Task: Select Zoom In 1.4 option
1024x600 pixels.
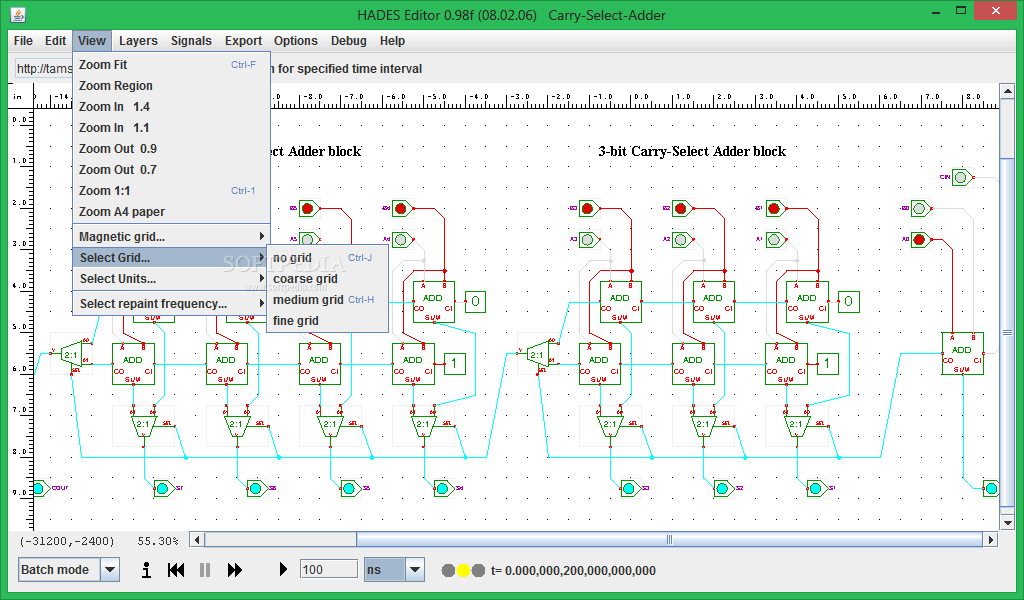Action: pos(171,106)
